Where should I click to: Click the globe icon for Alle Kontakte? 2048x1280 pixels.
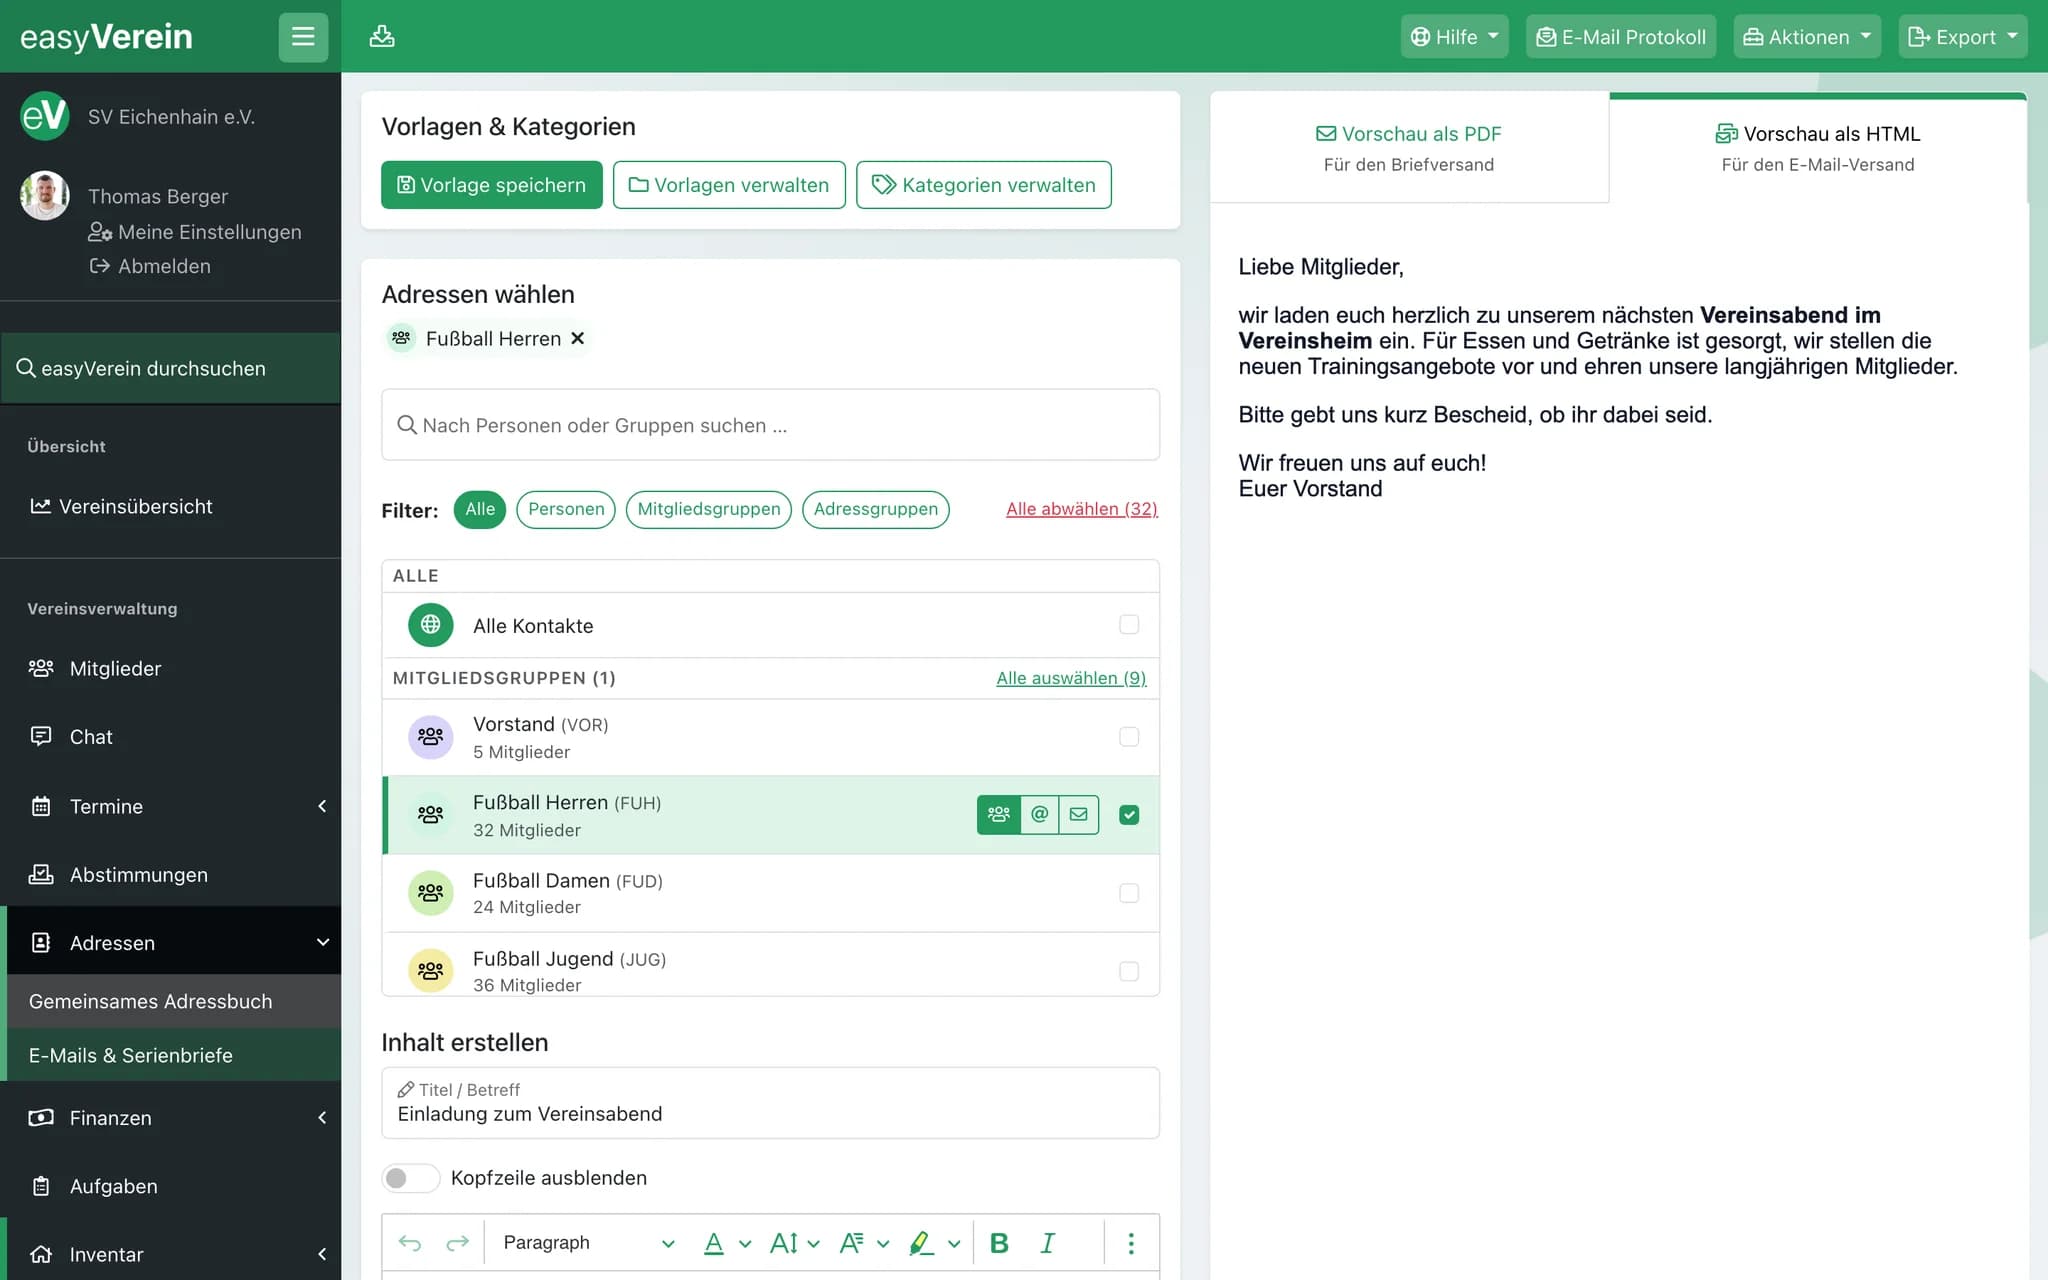430,625
